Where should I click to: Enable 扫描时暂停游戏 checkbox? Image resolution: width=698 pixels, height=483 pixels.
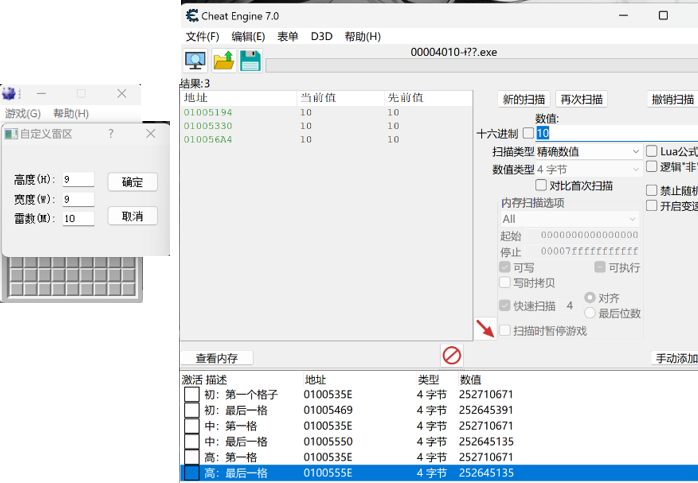click(505, 331)
